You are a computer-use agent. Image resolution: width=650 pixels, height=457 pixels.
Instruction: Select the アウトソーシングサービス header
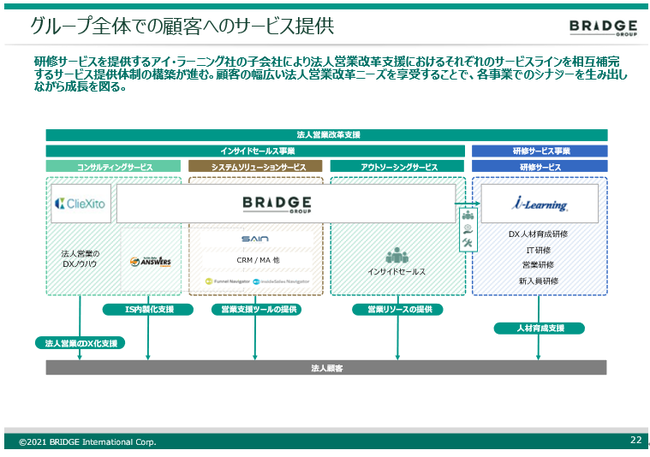click(397, 167)
